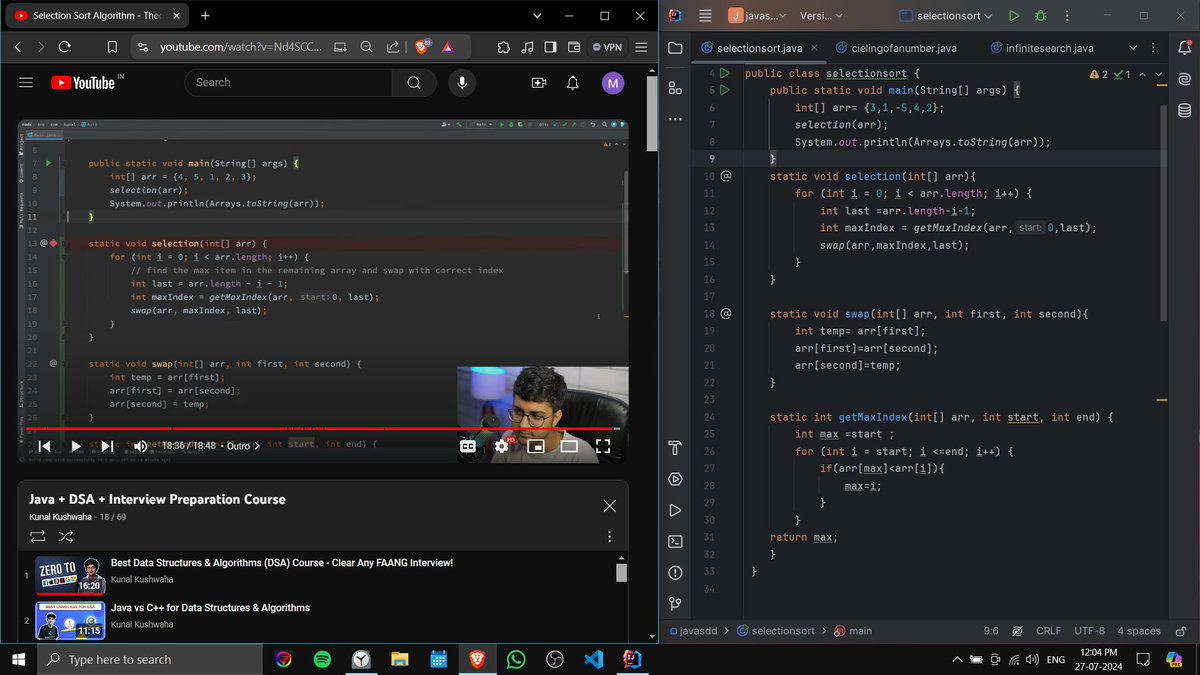The height and width of the screenshot is (675, 1200).
Task: Toggle closed captions on the video
Action: coord(468,446)
